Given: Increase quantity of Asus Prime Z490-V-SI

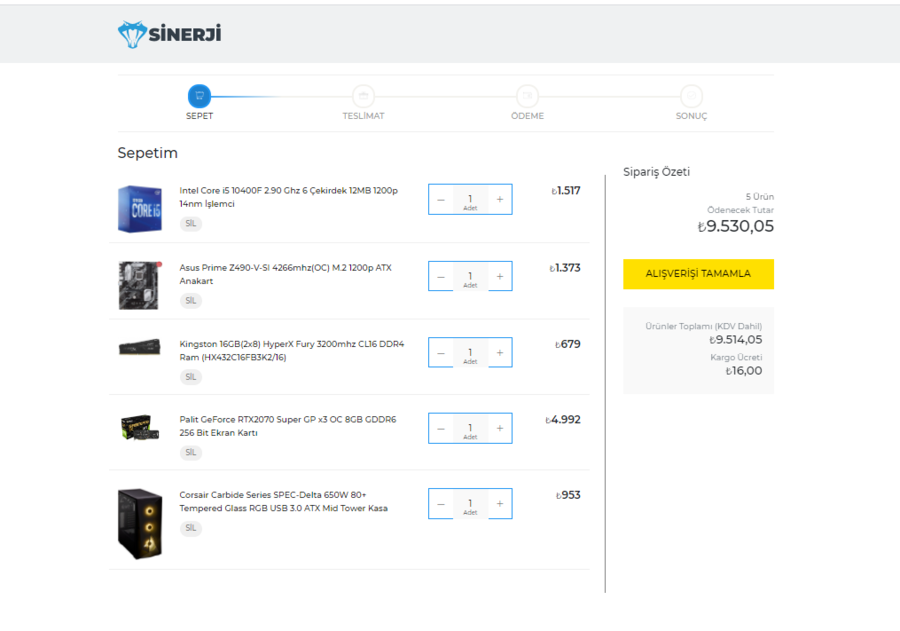Looking at the screenshot, I should [x=500, y=277].
